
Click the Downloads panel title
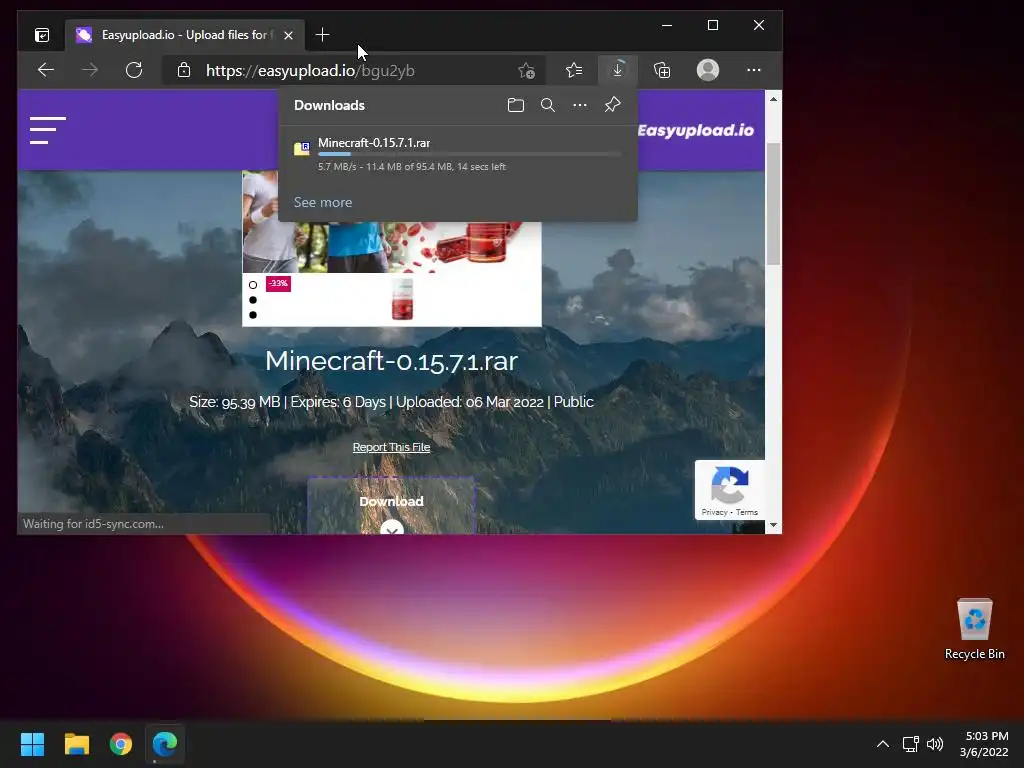[x=329, y=105]
